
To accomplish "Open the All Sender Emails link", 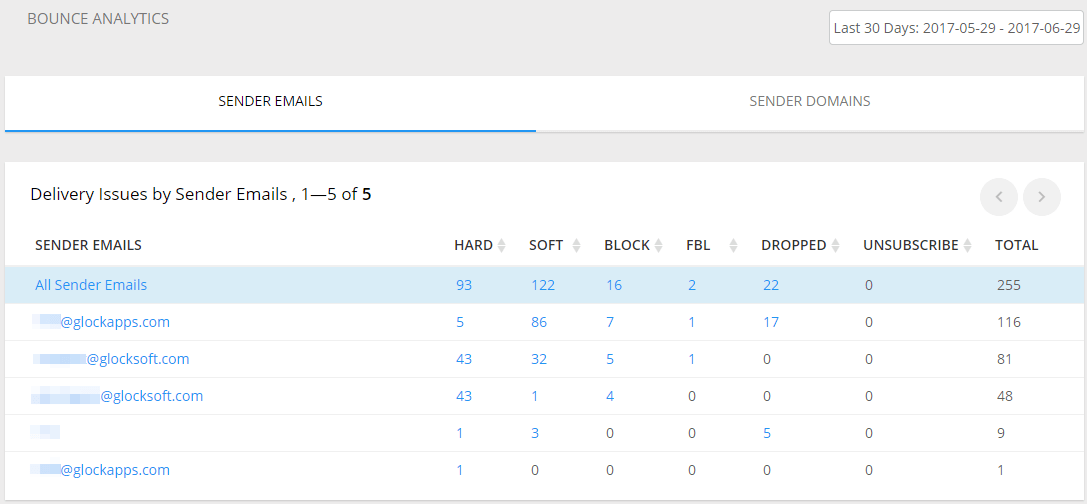I will [91, 285].
